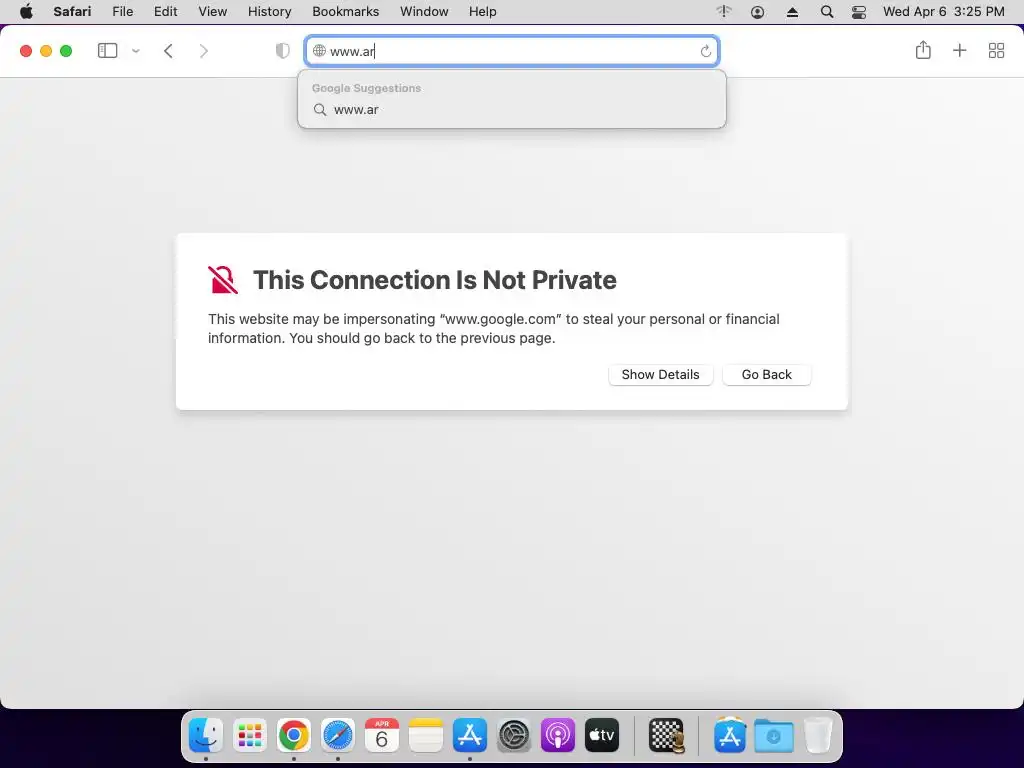Click the Go Back button

click(767, 375)
